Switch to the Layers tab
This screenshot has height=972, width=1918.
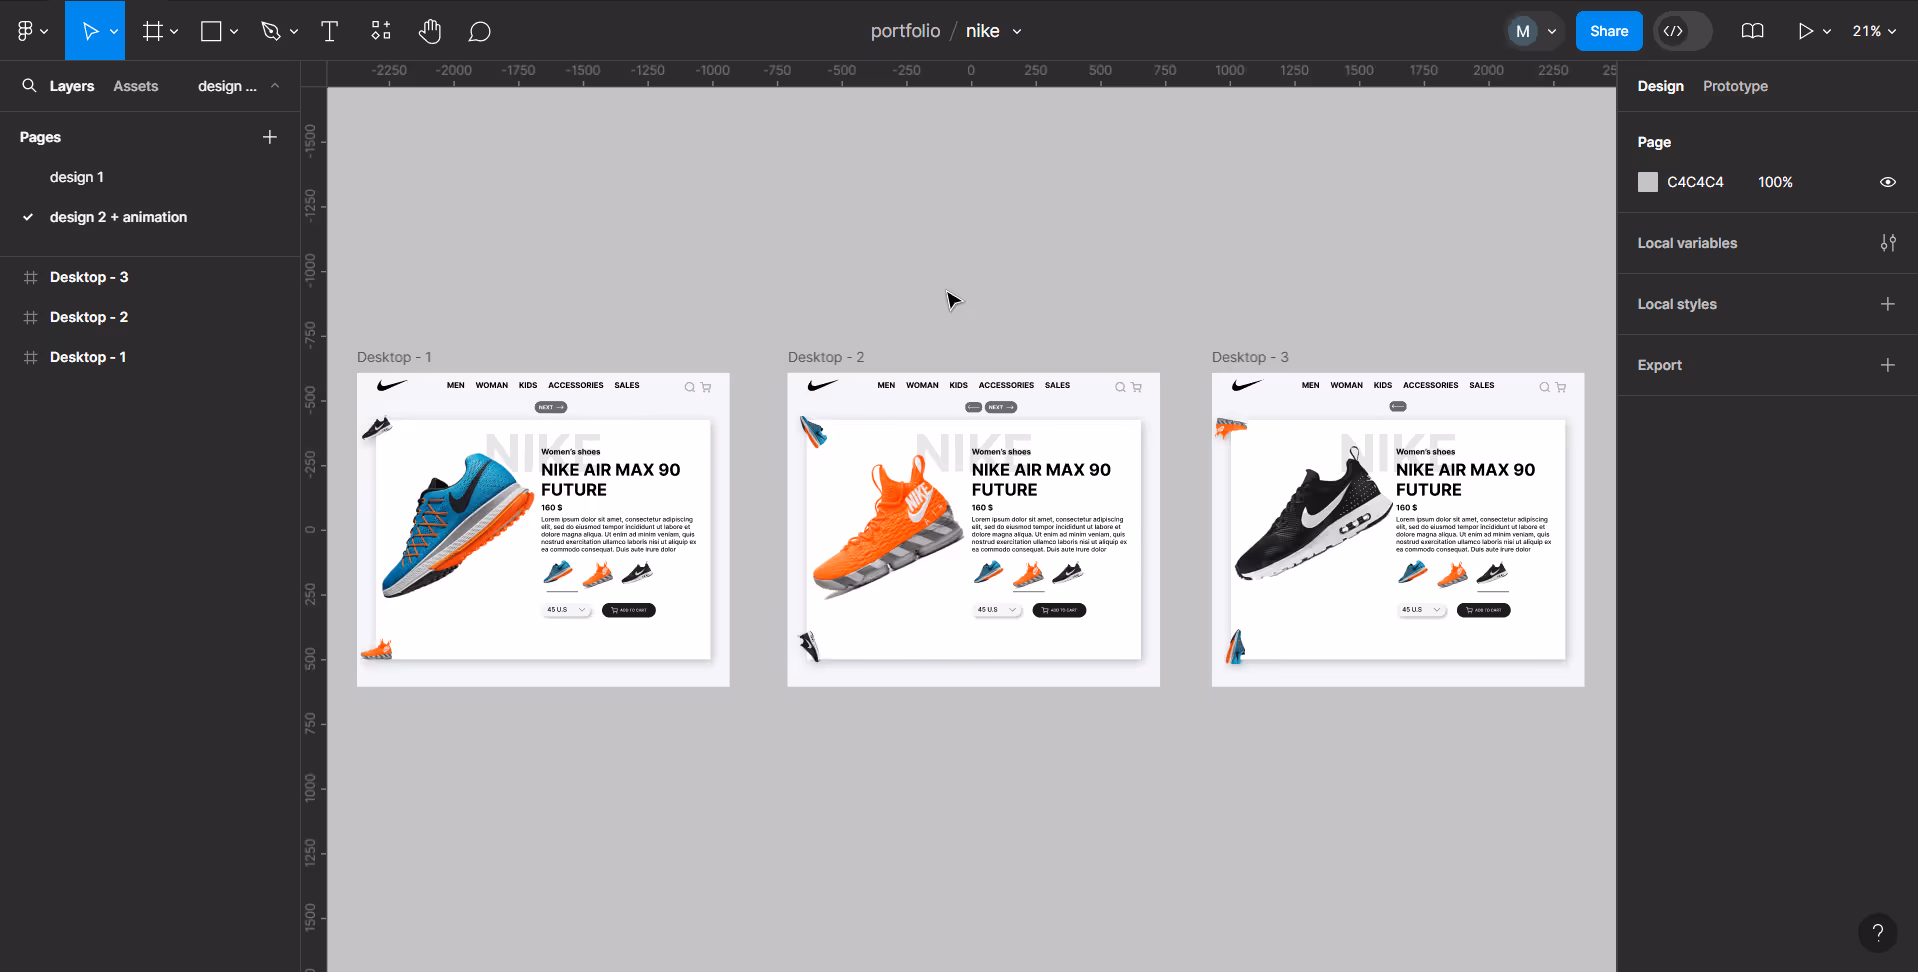coord(72,86)
